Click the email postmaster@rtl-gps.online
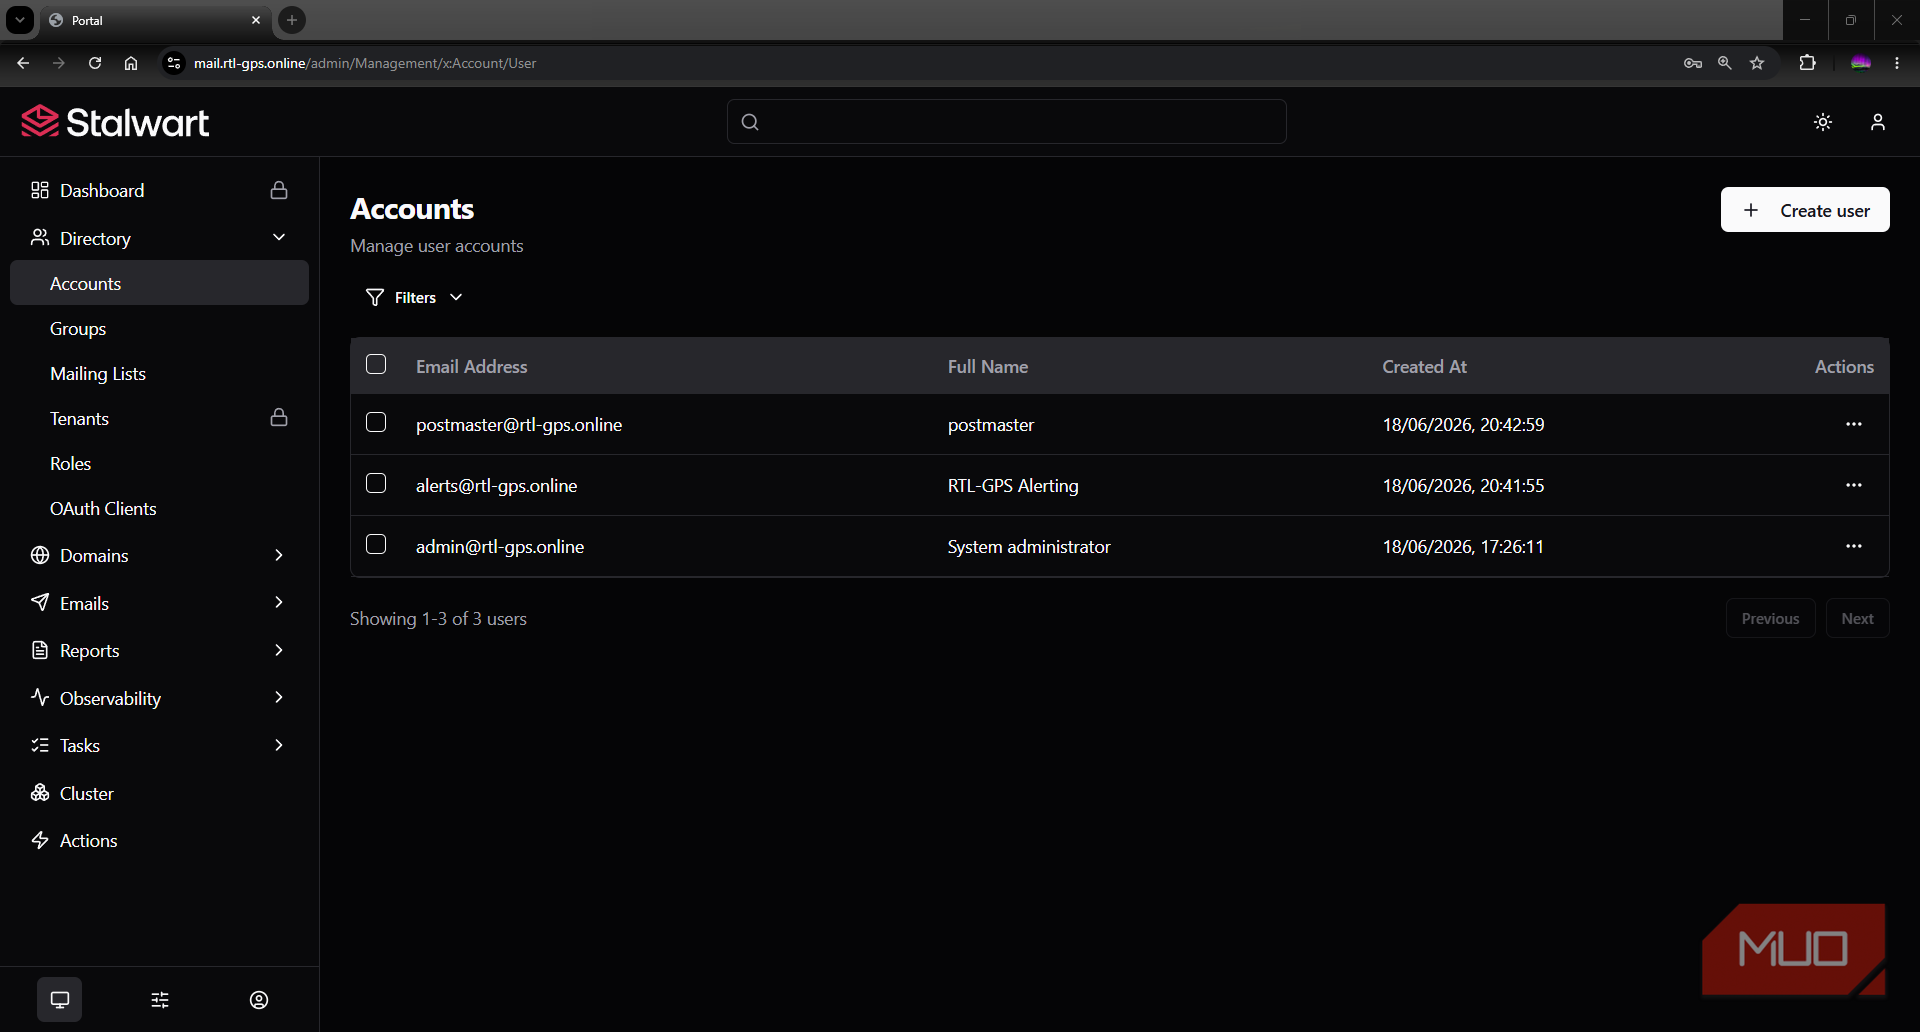 click(519, 424)
